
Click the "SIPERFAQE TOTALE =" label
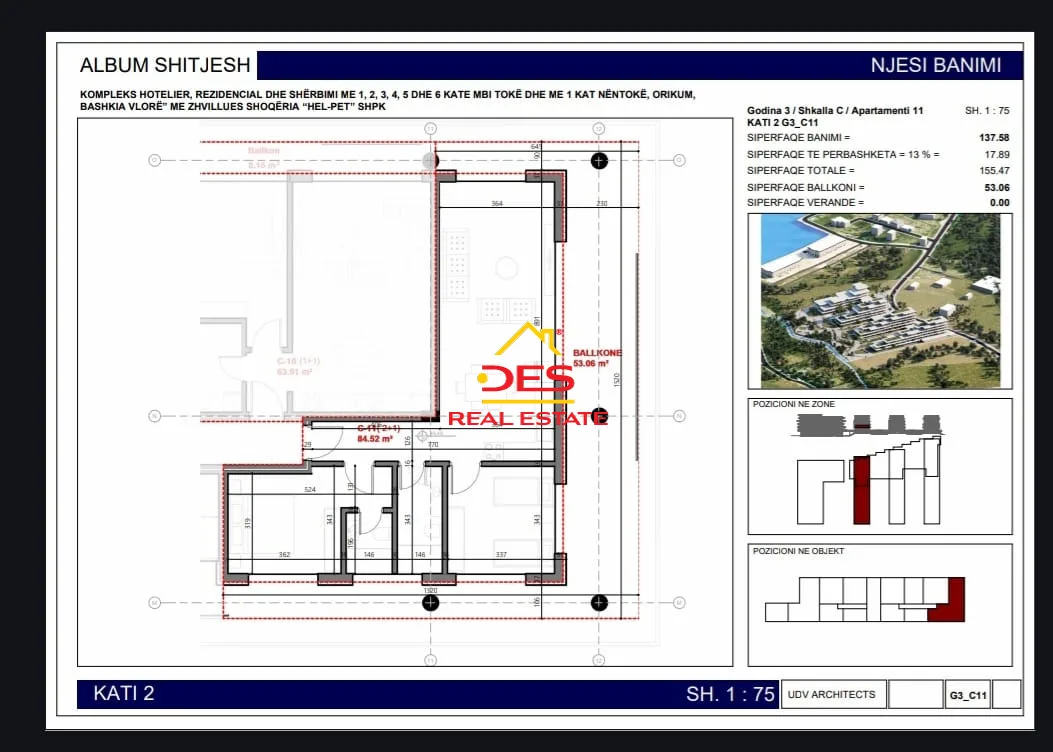(800, 171)
